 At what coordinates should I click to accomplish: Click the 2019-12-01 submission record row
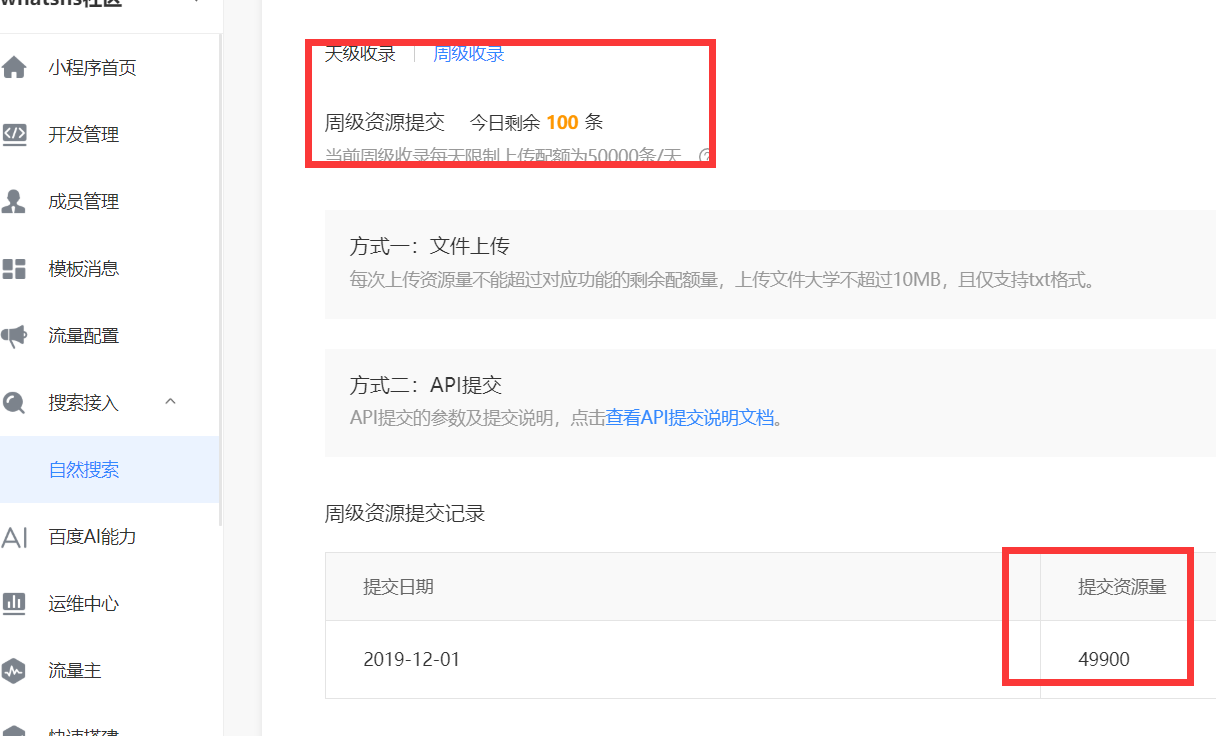[412, 659]
